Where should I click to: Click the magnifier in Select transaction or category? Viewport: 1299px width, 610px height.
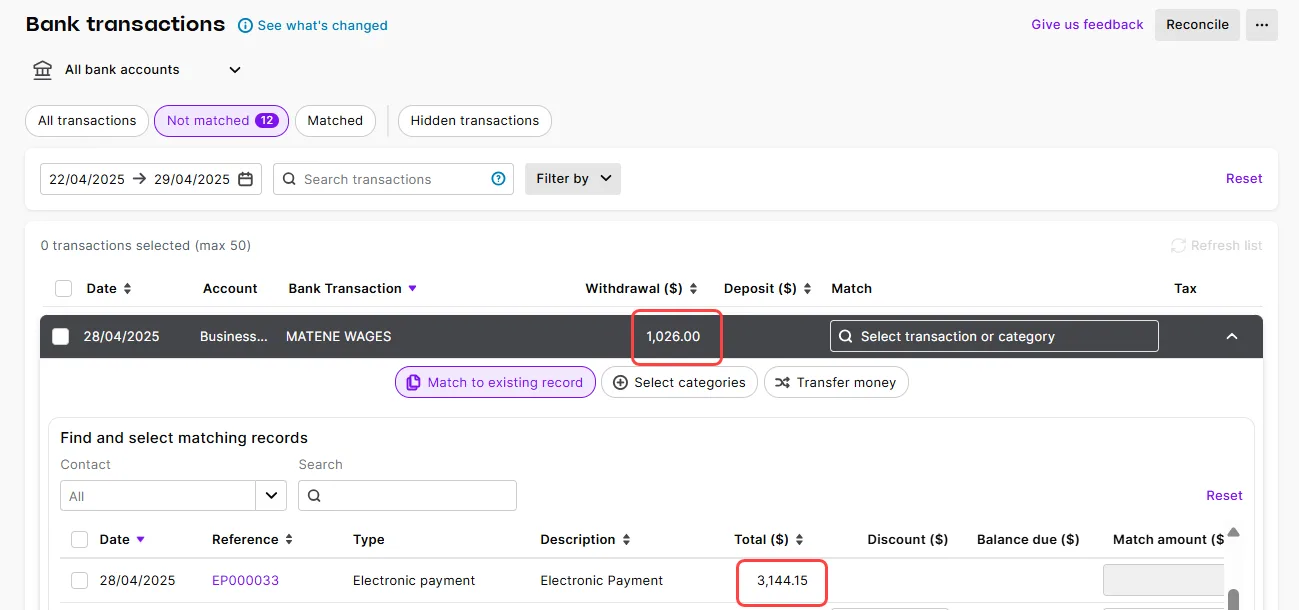845,336
